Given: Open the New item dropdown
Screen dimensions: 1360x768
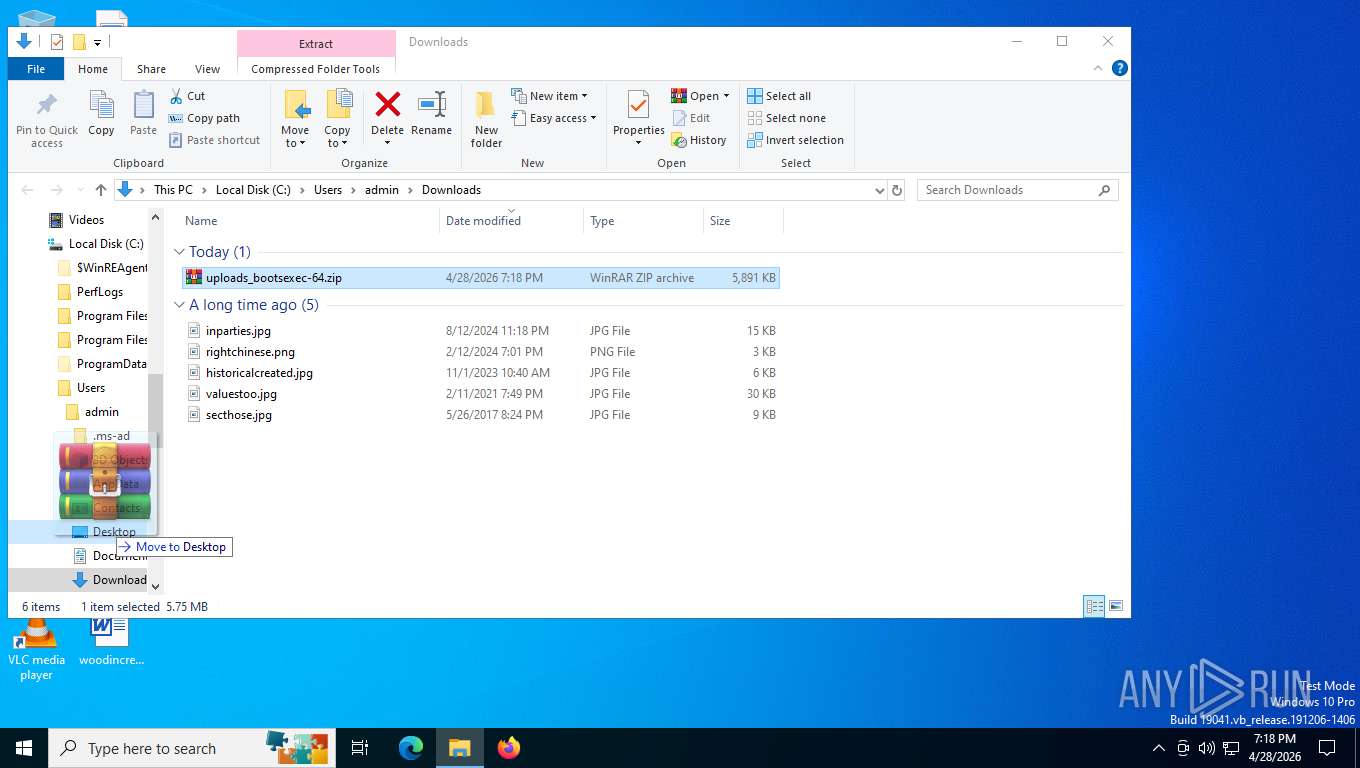Looking at the screenshot, I should tap(549, 96).
